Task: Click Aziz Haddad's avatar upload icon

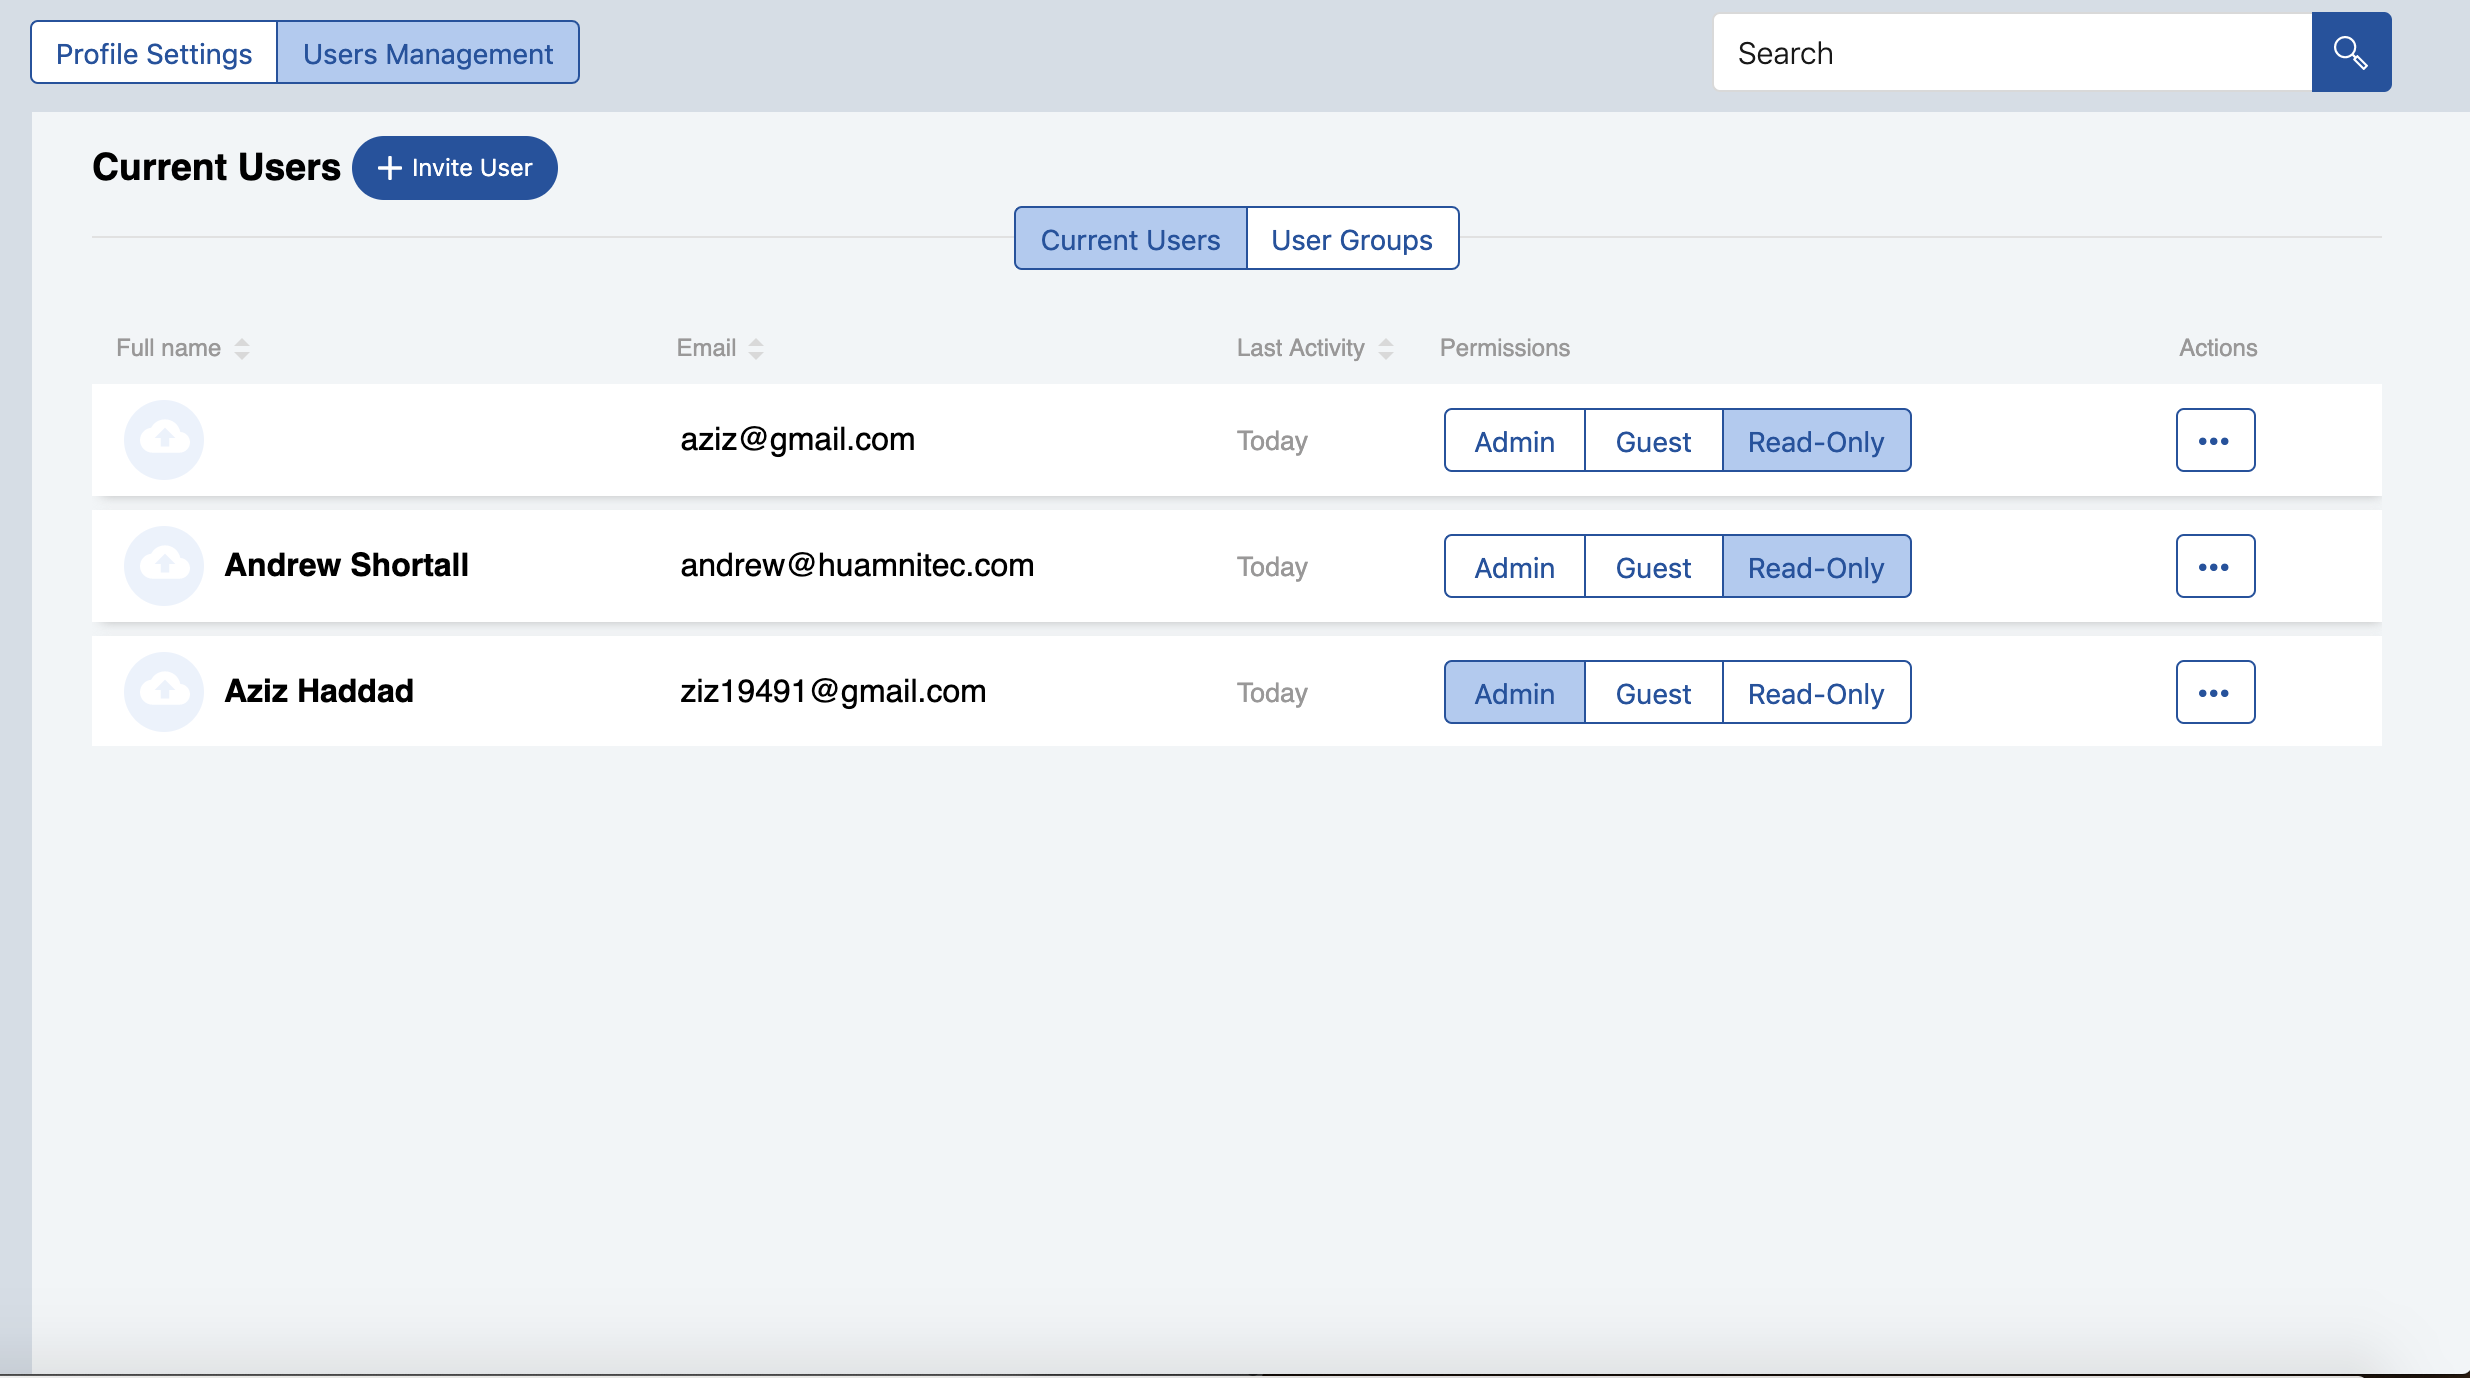Action: (164, 691)
